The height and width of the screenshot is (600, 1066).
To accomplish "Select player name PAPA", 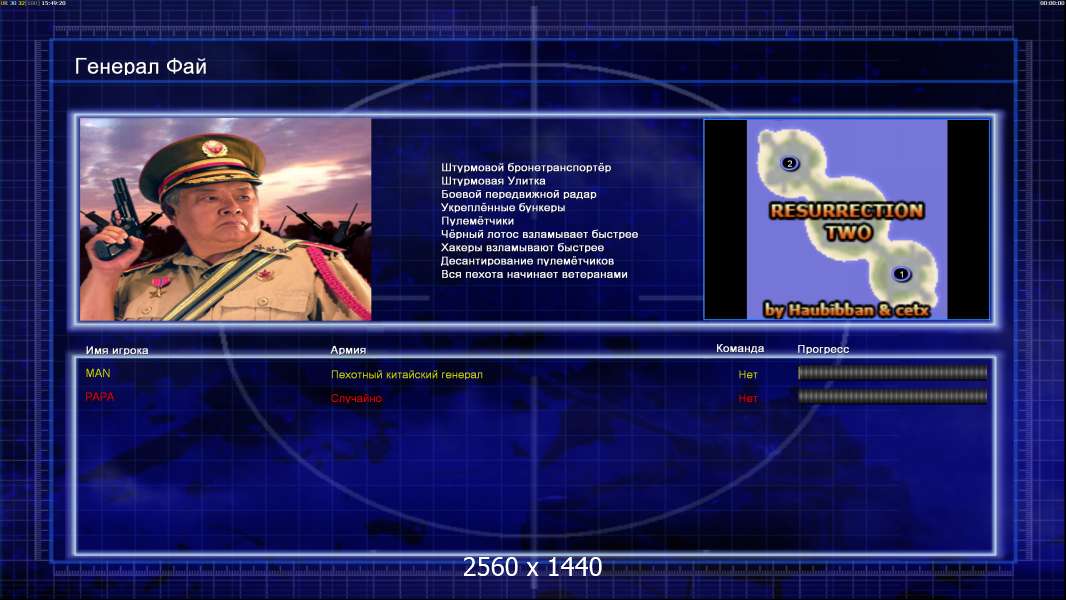I will [99, 396].
